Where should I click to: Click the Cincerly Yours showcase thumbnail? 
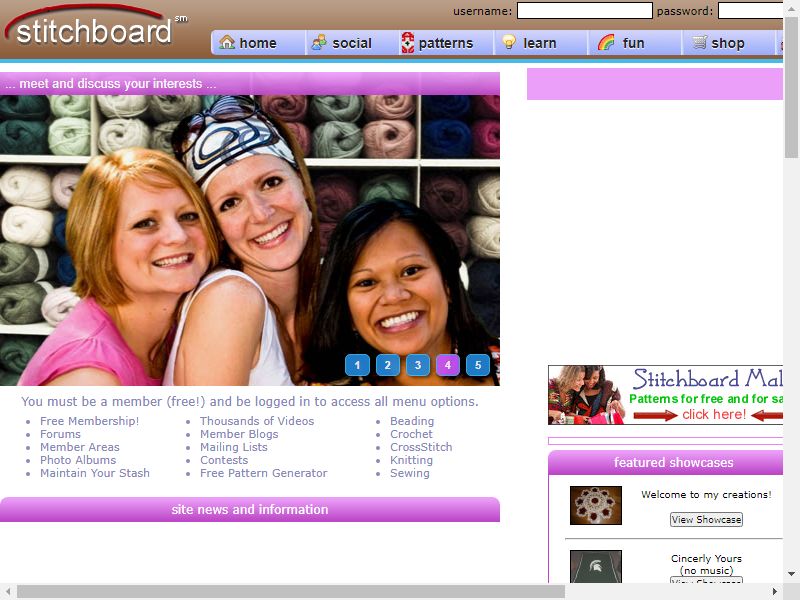point(596,566)
